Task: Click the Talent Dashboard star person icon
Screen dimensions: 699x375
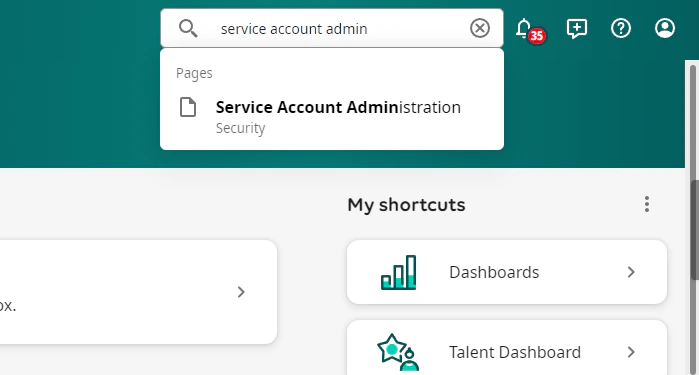Action: (399, 352)
